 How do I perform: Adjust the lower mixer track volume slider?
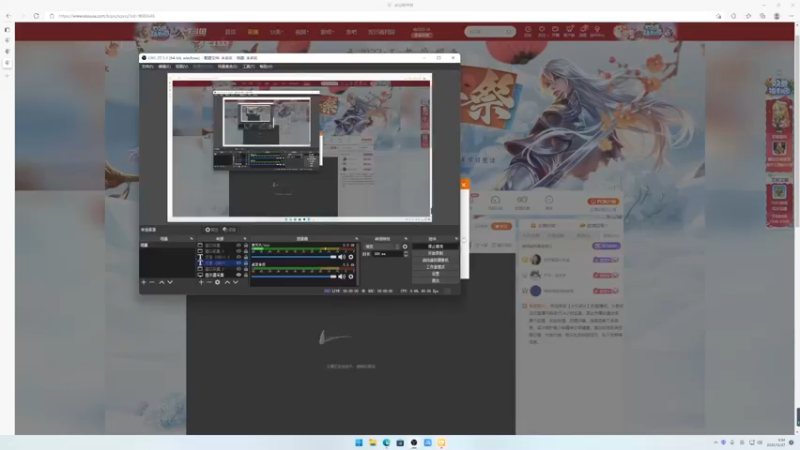click(294, 277)
